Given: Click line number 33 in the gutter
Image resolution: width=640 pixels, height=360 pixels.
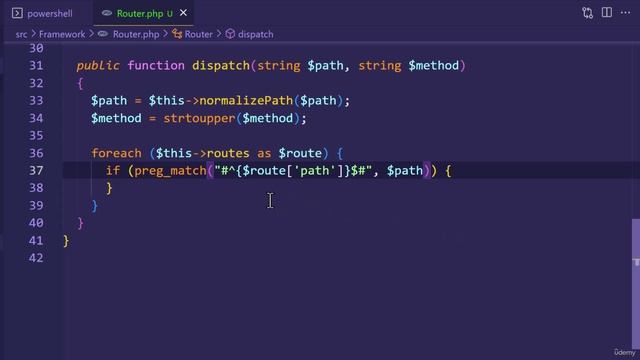Looking at the screenshot, I should 36,101.
